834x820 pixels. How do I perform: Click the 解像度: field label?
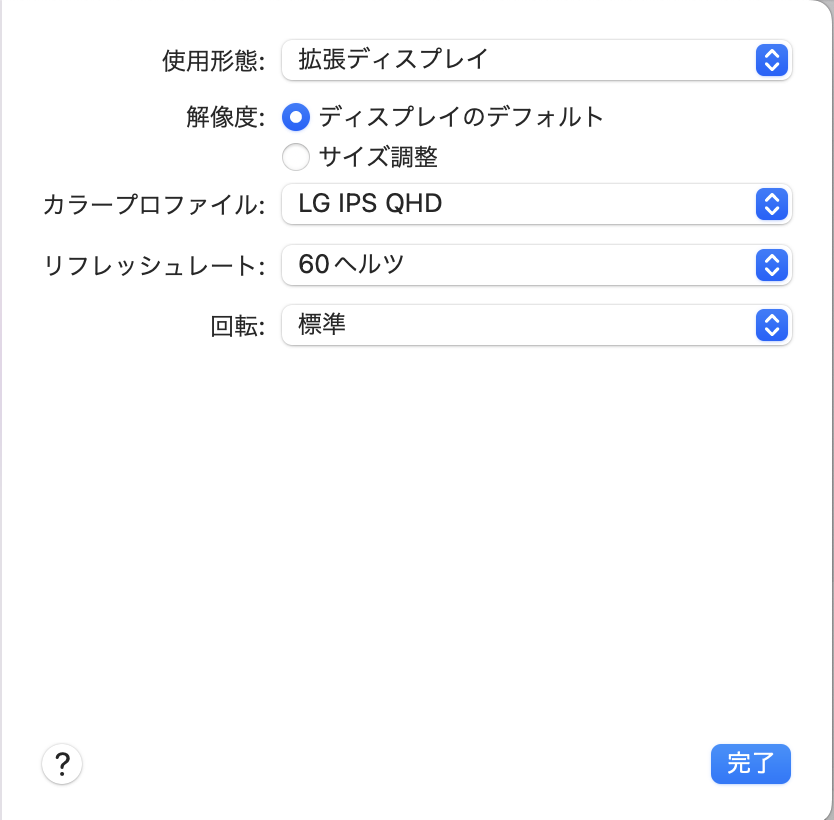coord(226,118)
